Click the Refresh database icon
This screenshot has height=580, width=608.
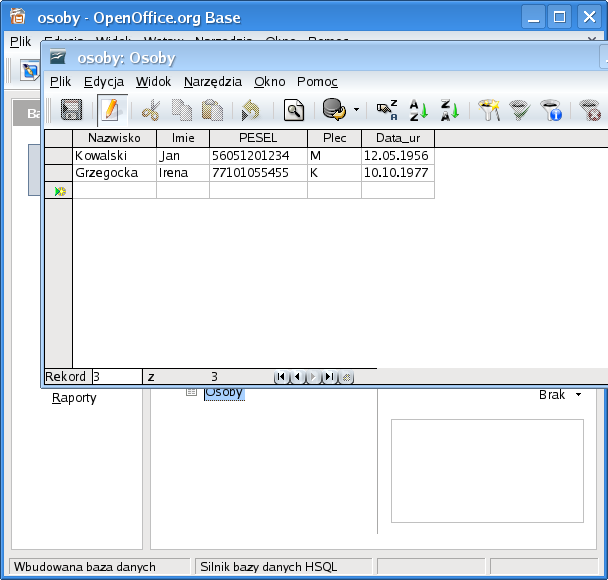click(334, 110)
